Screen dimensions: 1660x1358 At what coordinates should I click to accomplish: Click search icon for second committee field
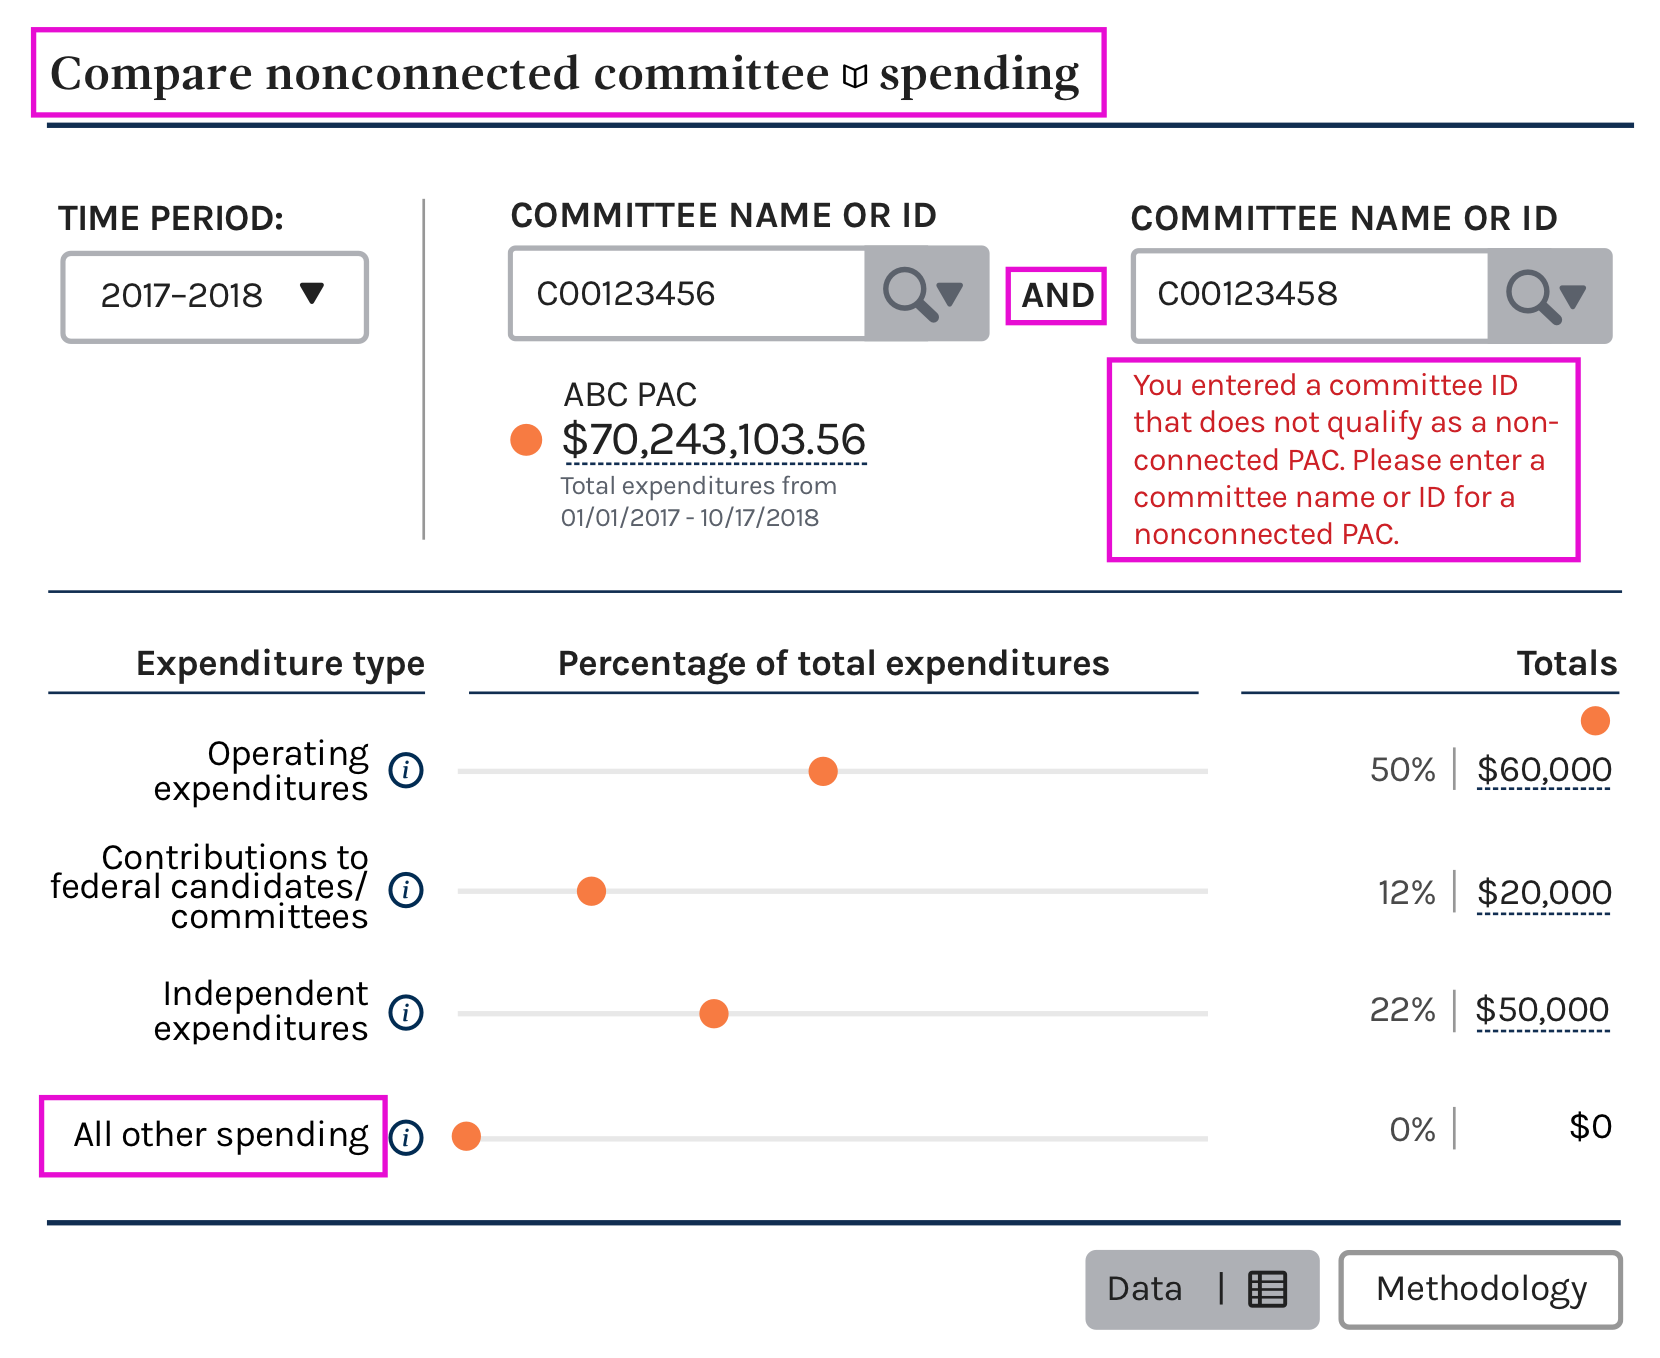coord(1532,296)
